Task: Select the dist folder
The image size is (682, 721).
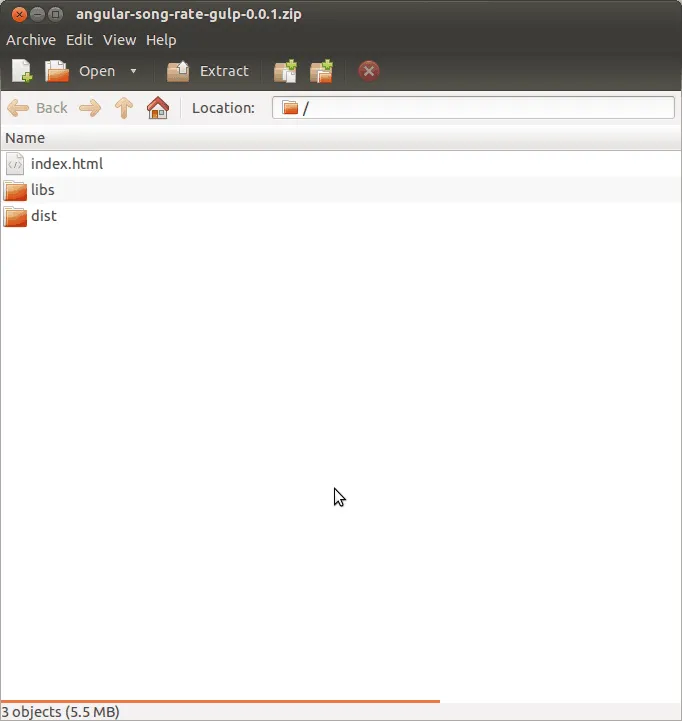Action: pos(43,216)
